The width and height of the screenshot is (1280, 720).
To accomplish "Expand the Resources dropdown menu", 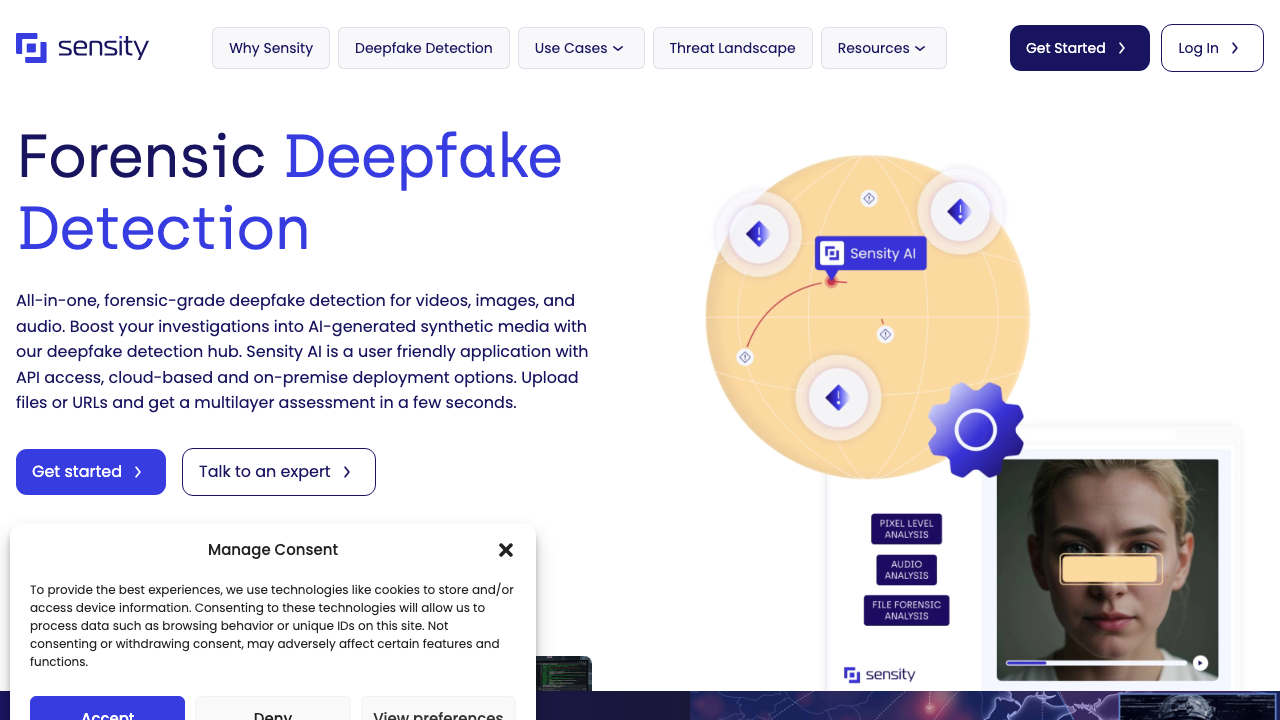I will [x=884, y=48].
